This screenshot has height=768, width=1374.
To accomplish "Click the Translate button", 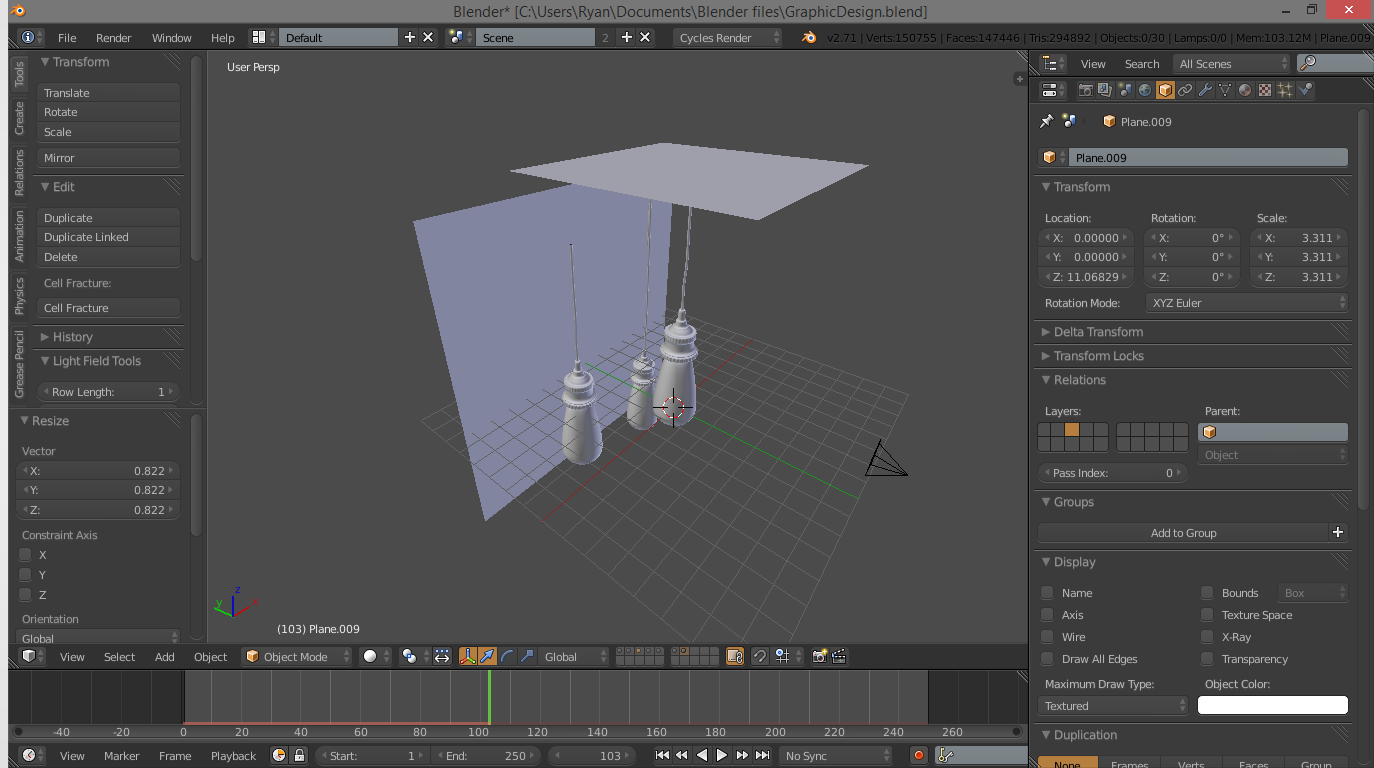I will [x=108, y=92].
